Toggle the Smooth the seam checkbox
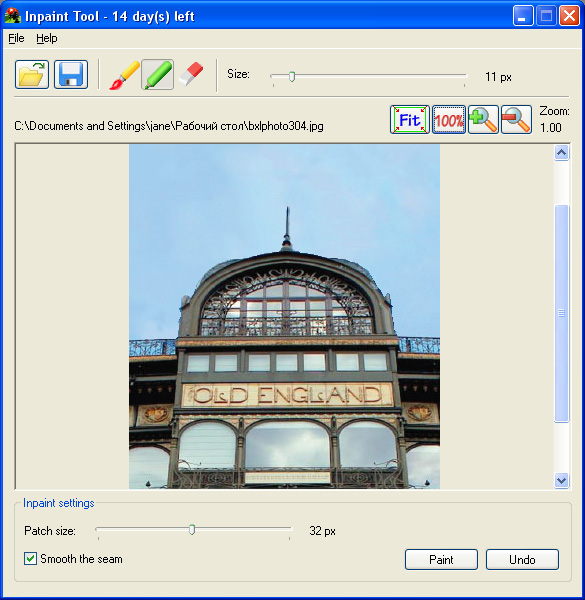 (x=31, y=559)
